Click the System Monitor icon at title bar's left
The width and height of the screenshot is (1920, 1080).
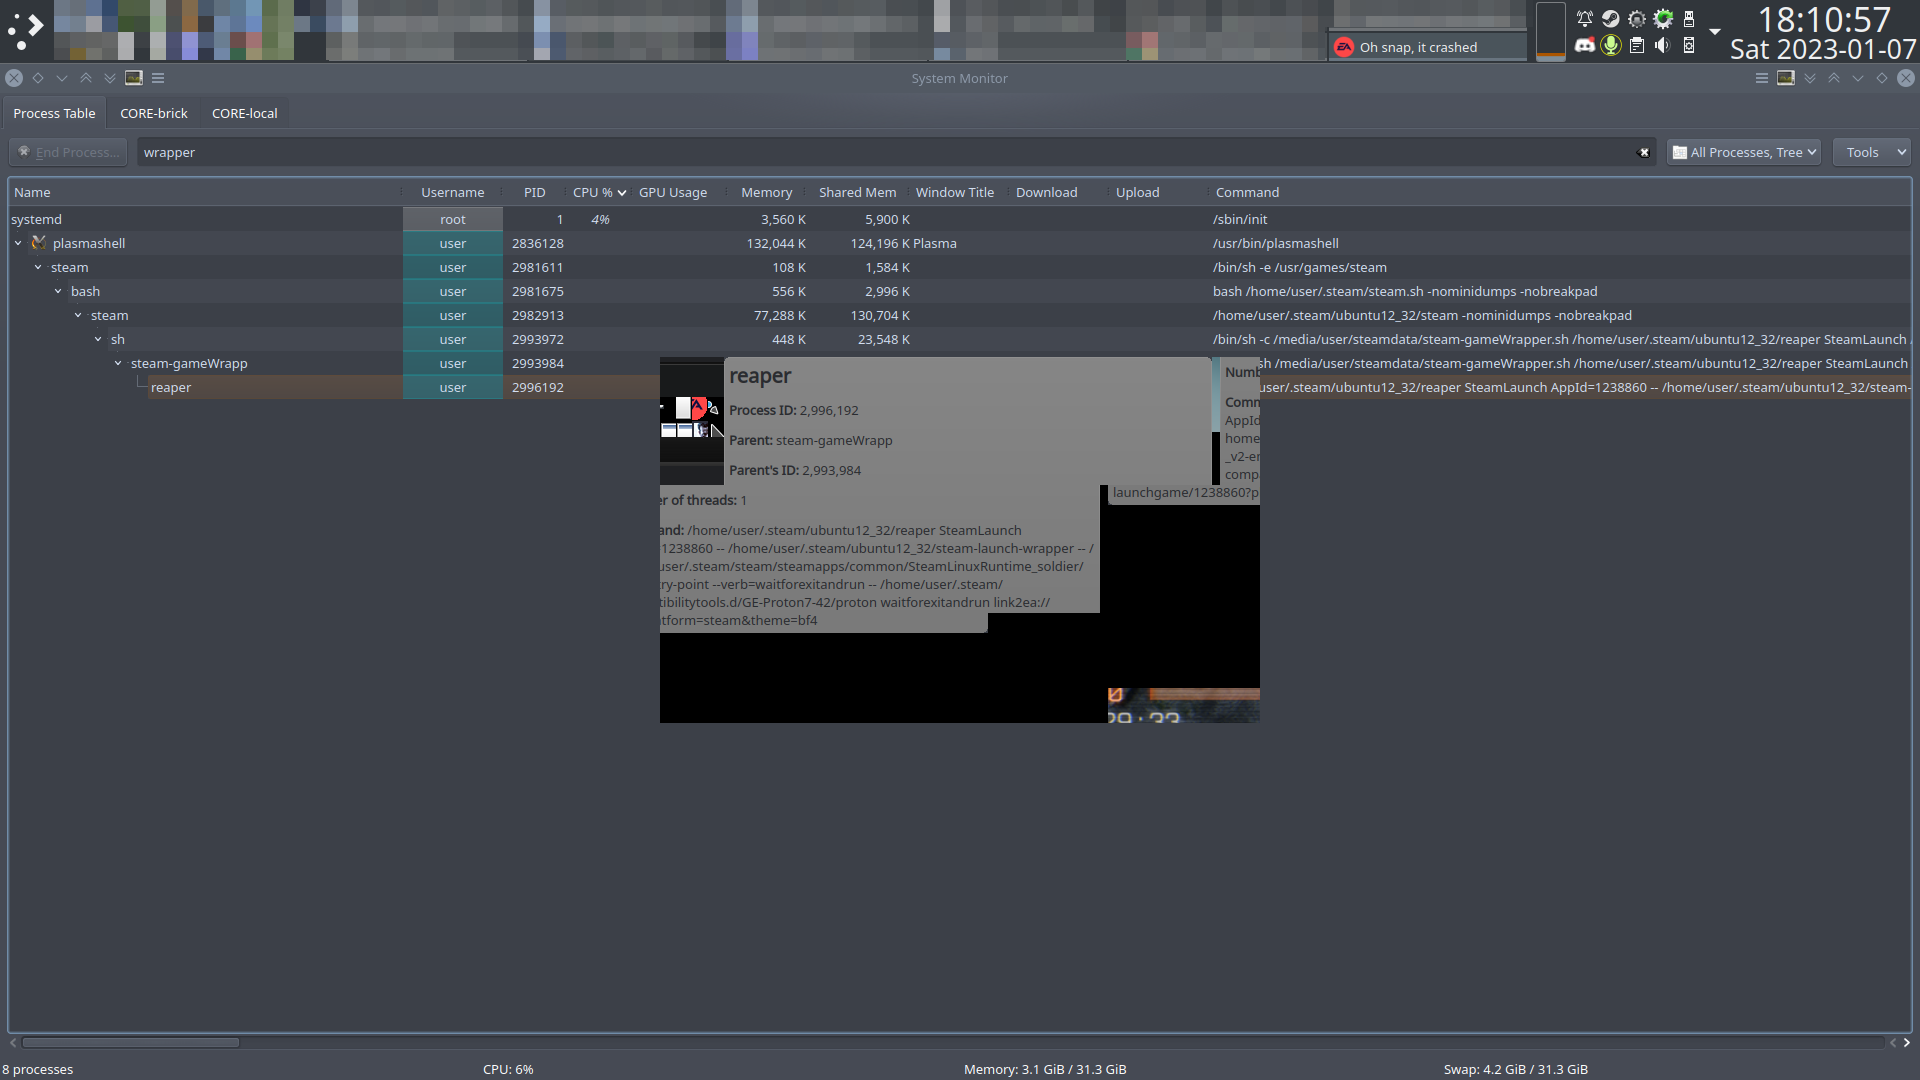tap(134, 78)
